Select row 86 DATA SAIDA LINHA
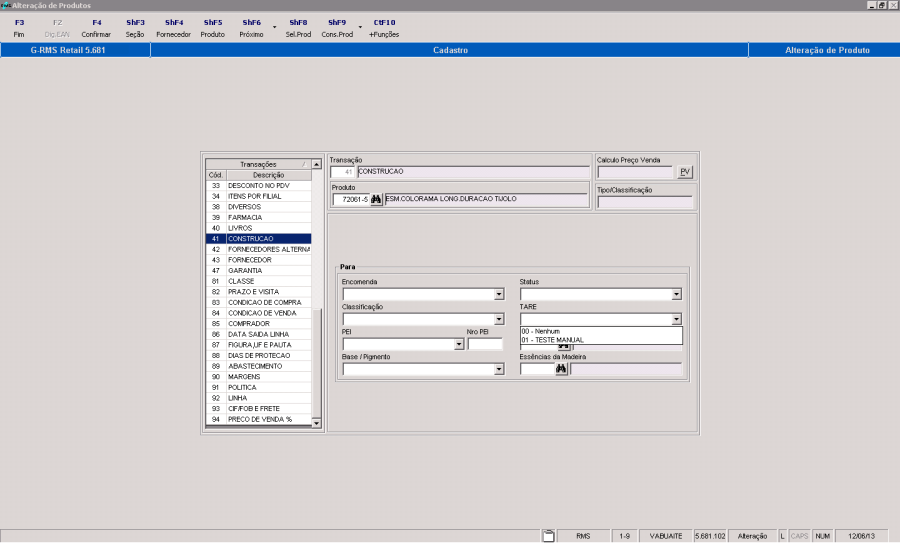This screenshot has height=546, width=900. click(x=258, y=334)
